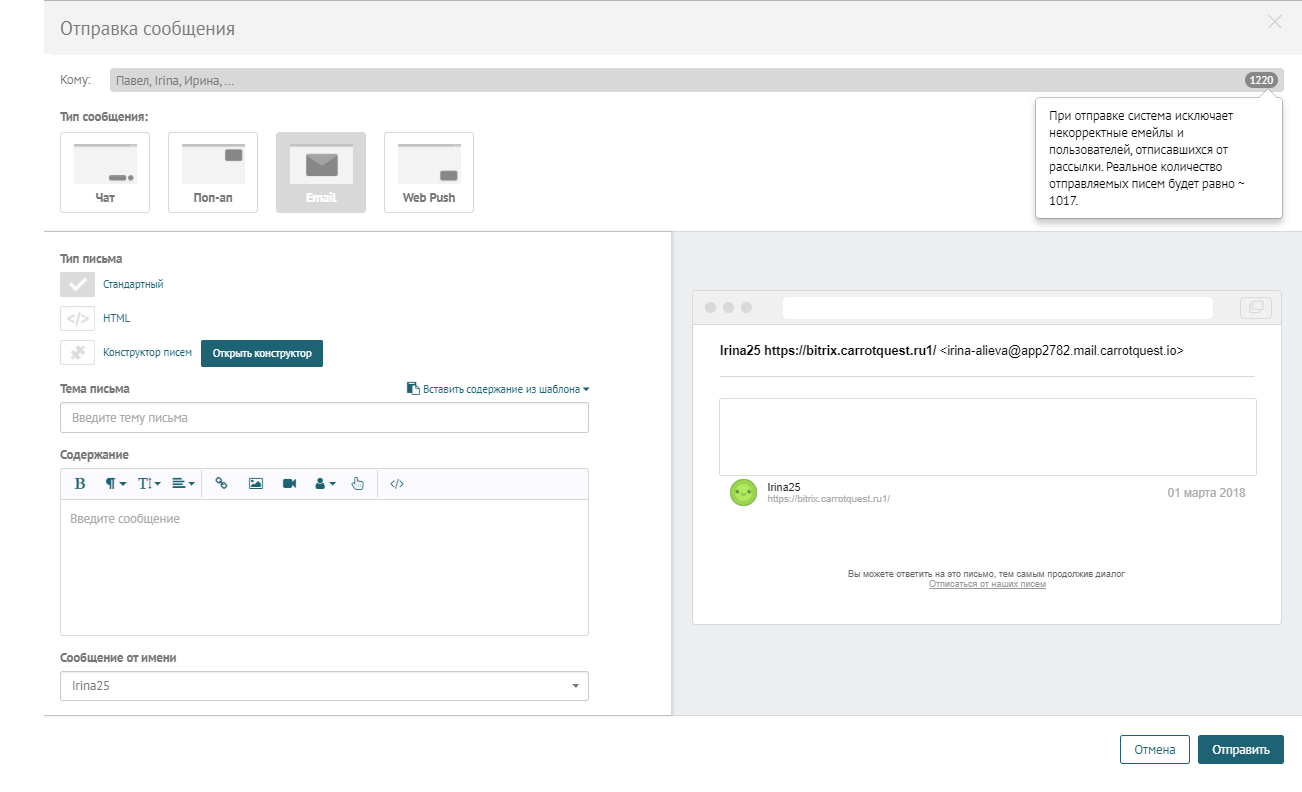The height and width of the screenshot is (792, 1302).
Task: Click the Отмена button
Action: tap(1155, 750)
